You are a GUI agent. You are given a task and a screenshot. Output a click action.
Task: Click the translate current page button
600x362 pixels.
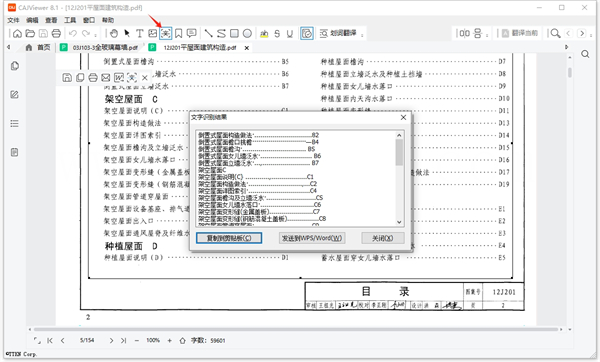(520, 33)
